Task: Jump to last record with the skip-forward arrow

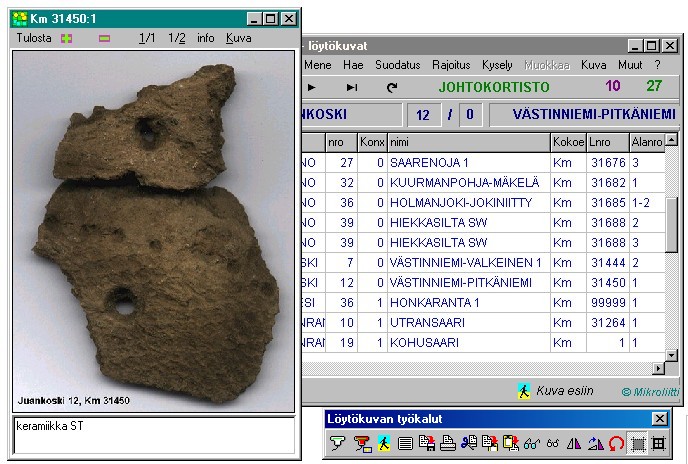Action: pos(352,88)
